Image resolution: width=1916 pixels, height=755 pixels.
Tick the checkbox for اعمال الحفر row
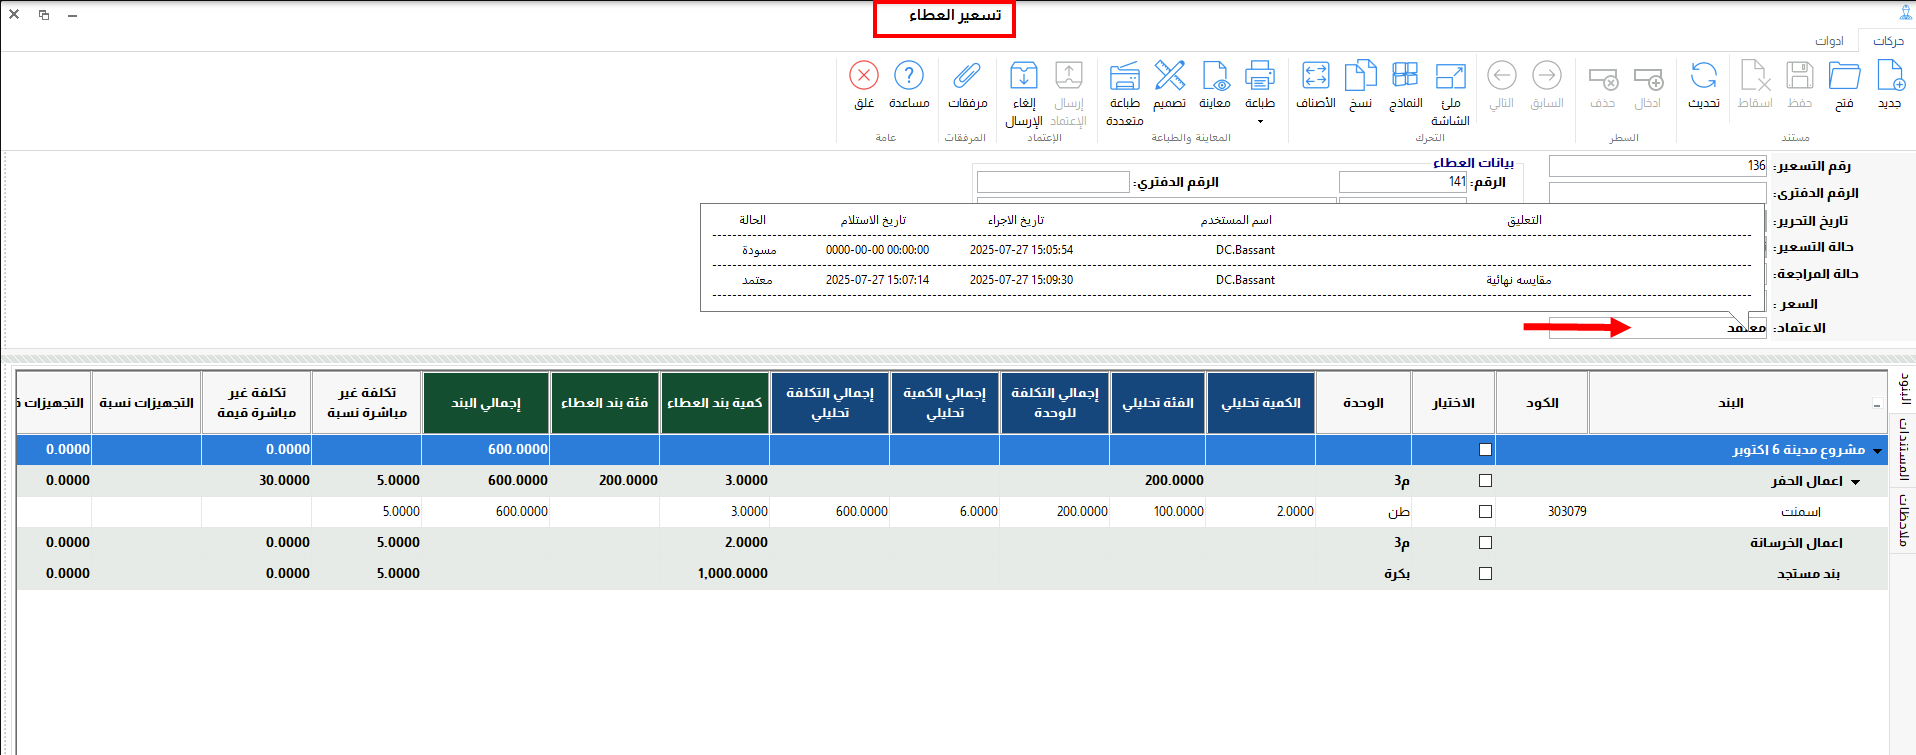click(1485, 481)
